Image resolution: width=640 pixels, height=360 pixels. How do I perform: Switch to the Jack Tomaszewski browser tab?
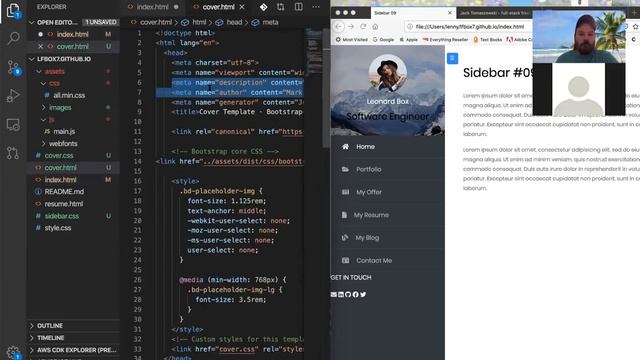click(x=494, y=13)
